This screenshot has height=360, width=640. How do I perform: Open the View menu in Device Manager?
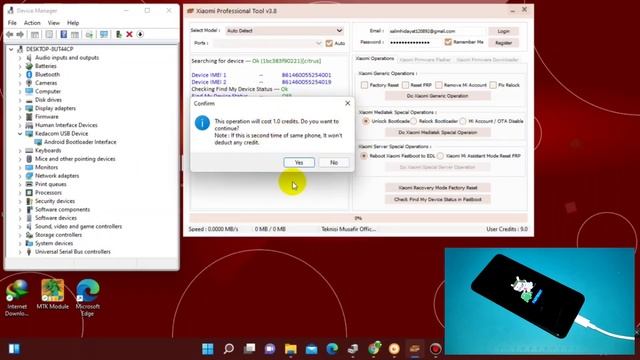[x=53, y=23]
